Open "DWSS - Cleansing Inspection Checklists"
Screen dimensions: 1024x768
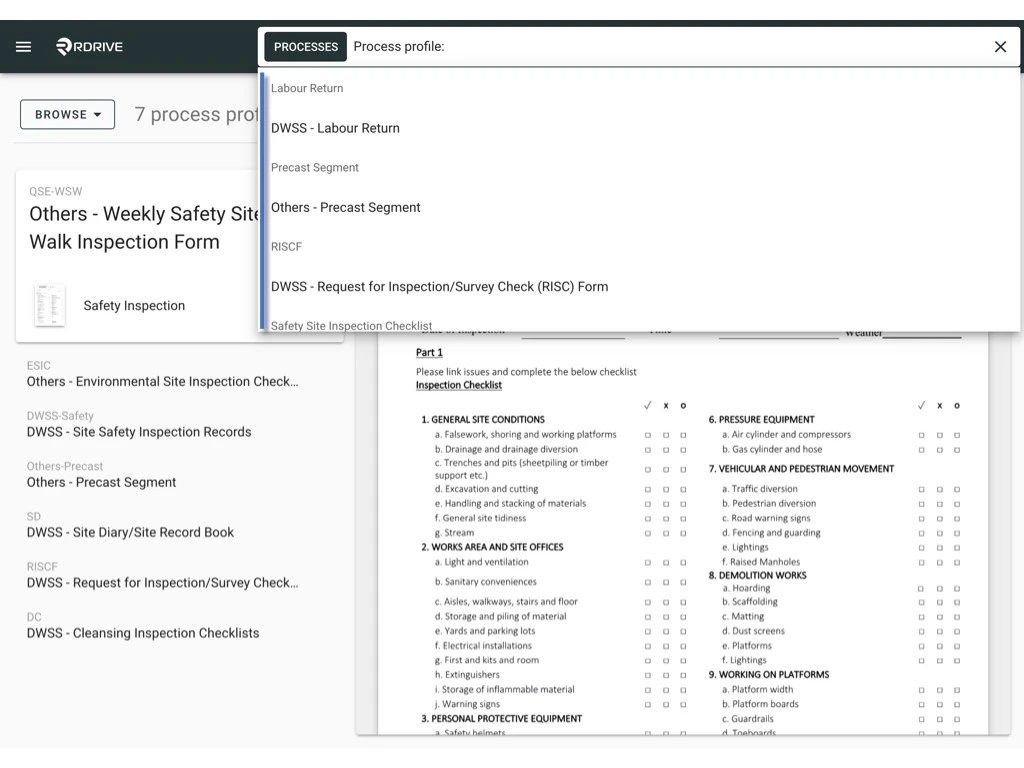[143, 633]
